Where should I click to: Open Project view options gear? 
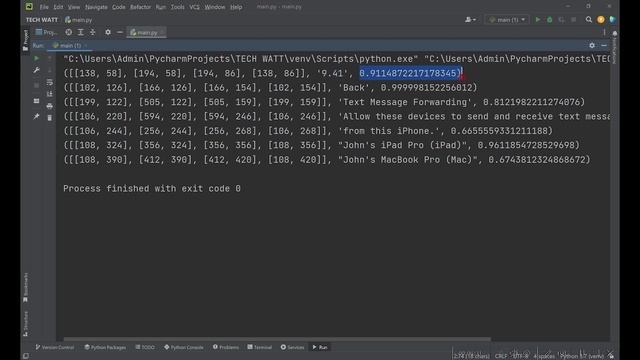[x=108, y=32]
